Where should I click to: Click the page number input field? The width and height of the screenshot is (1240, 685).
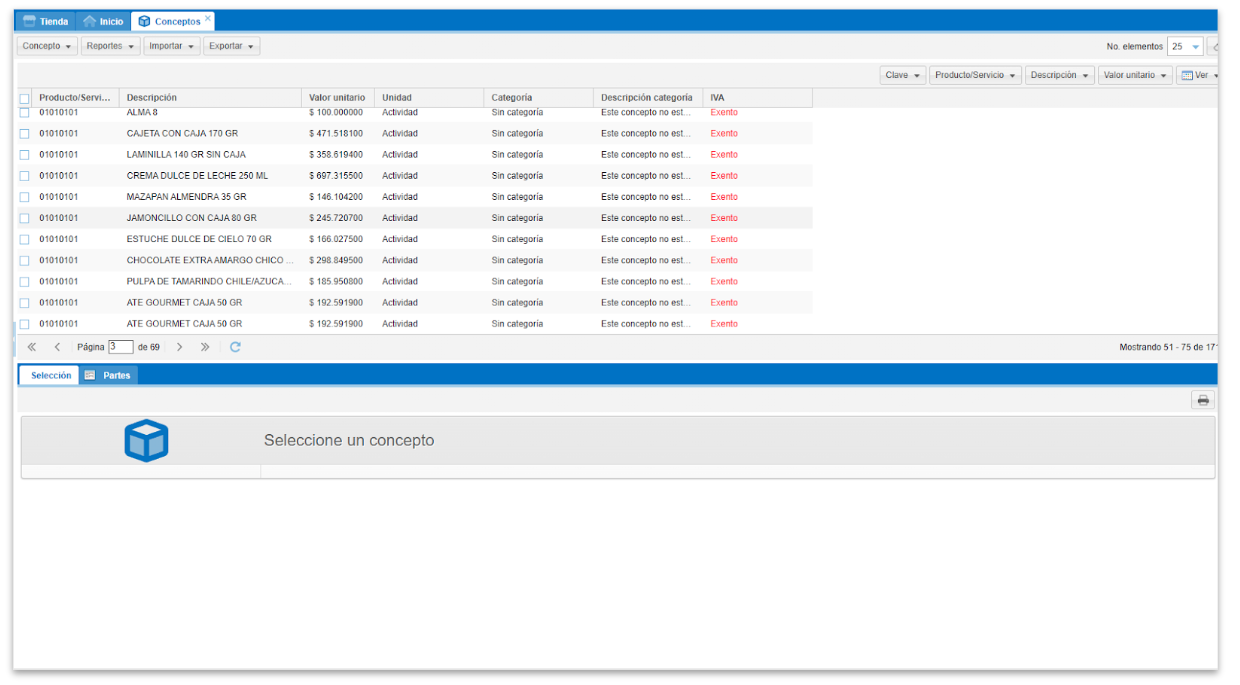click(x=120, y=347)
